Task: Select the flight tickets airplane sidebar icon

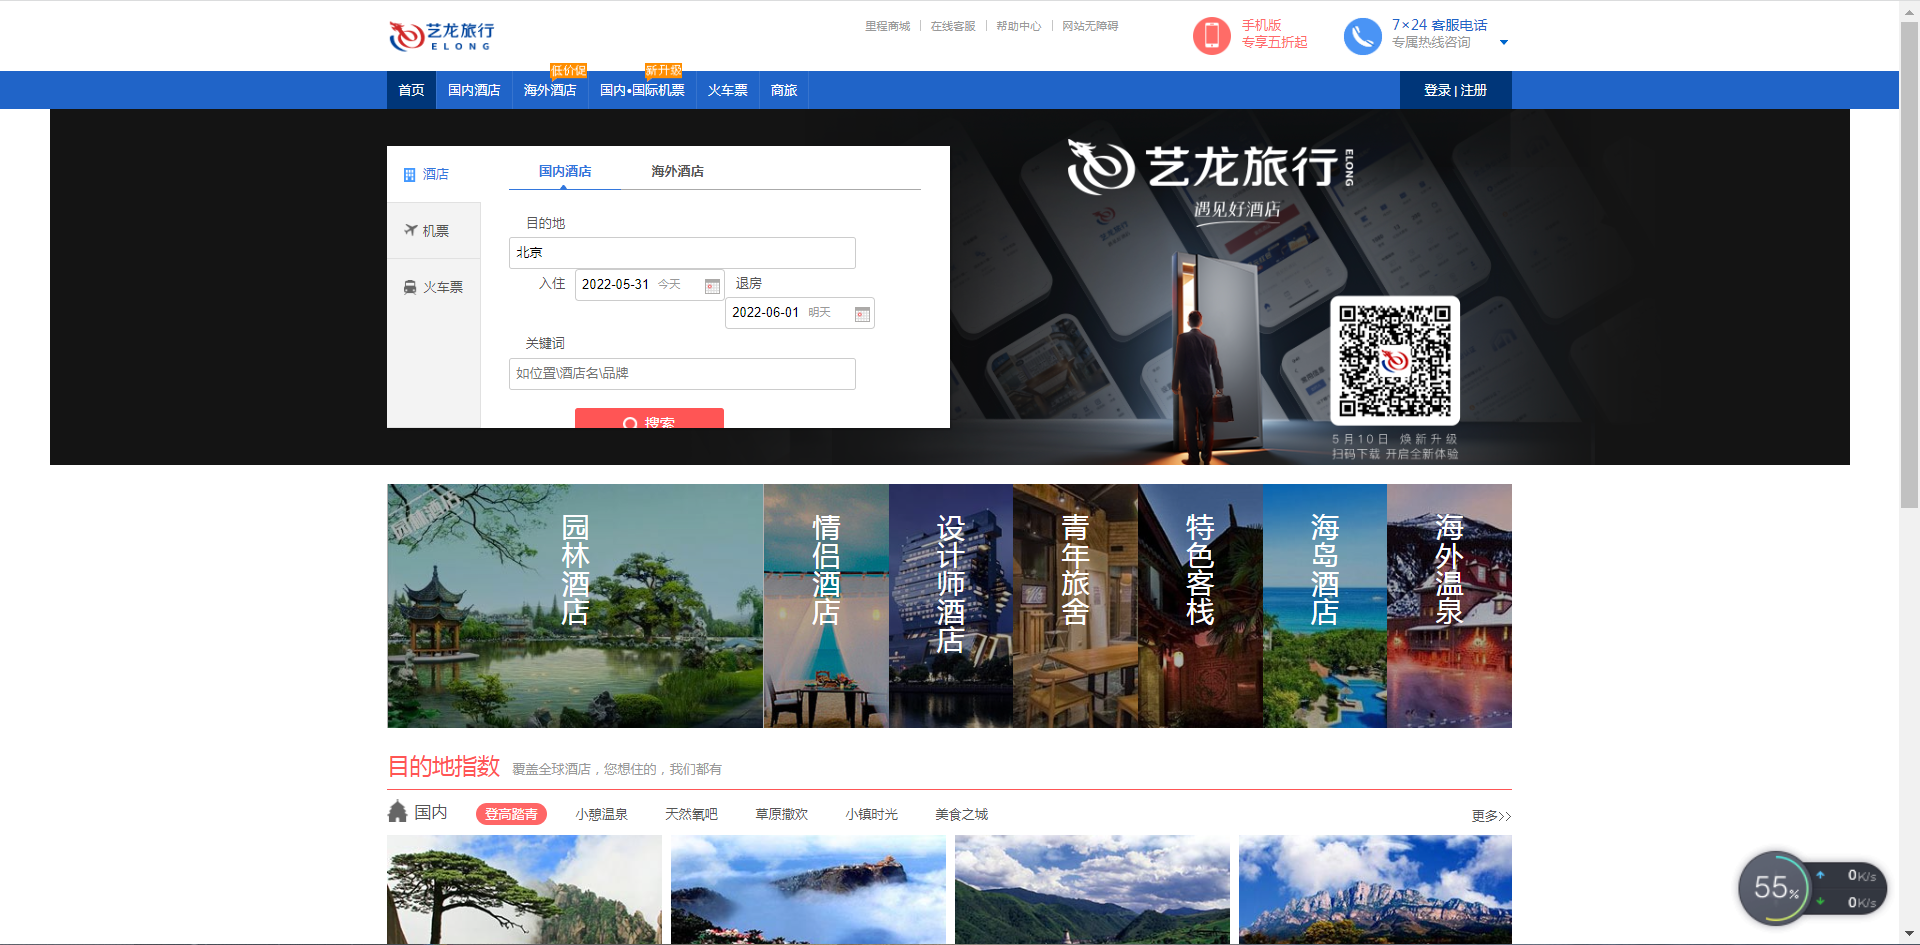Action: [x=410, y=231]
